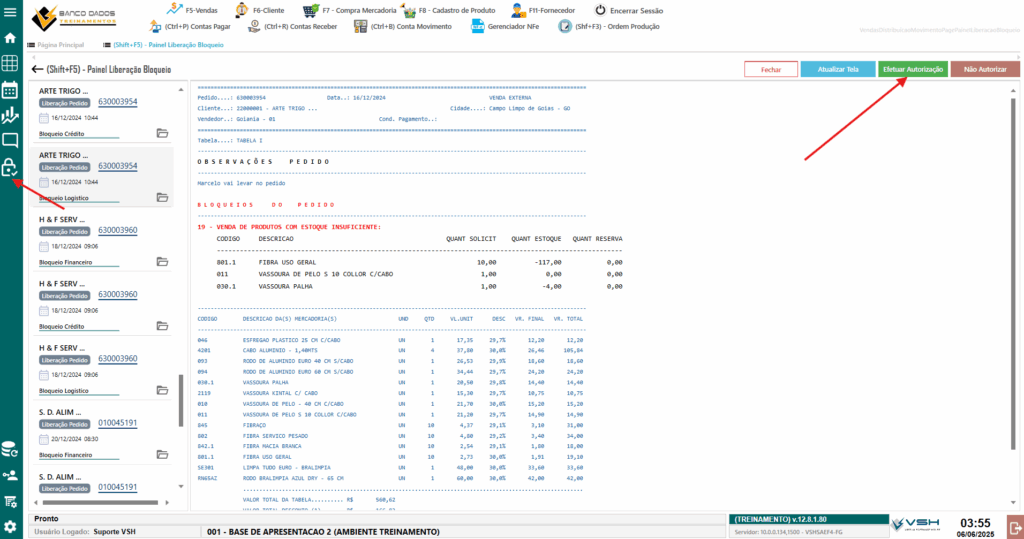1024x539 pixels.
Task: Open F8 - Cadastro de Produto
Action: 410,11
